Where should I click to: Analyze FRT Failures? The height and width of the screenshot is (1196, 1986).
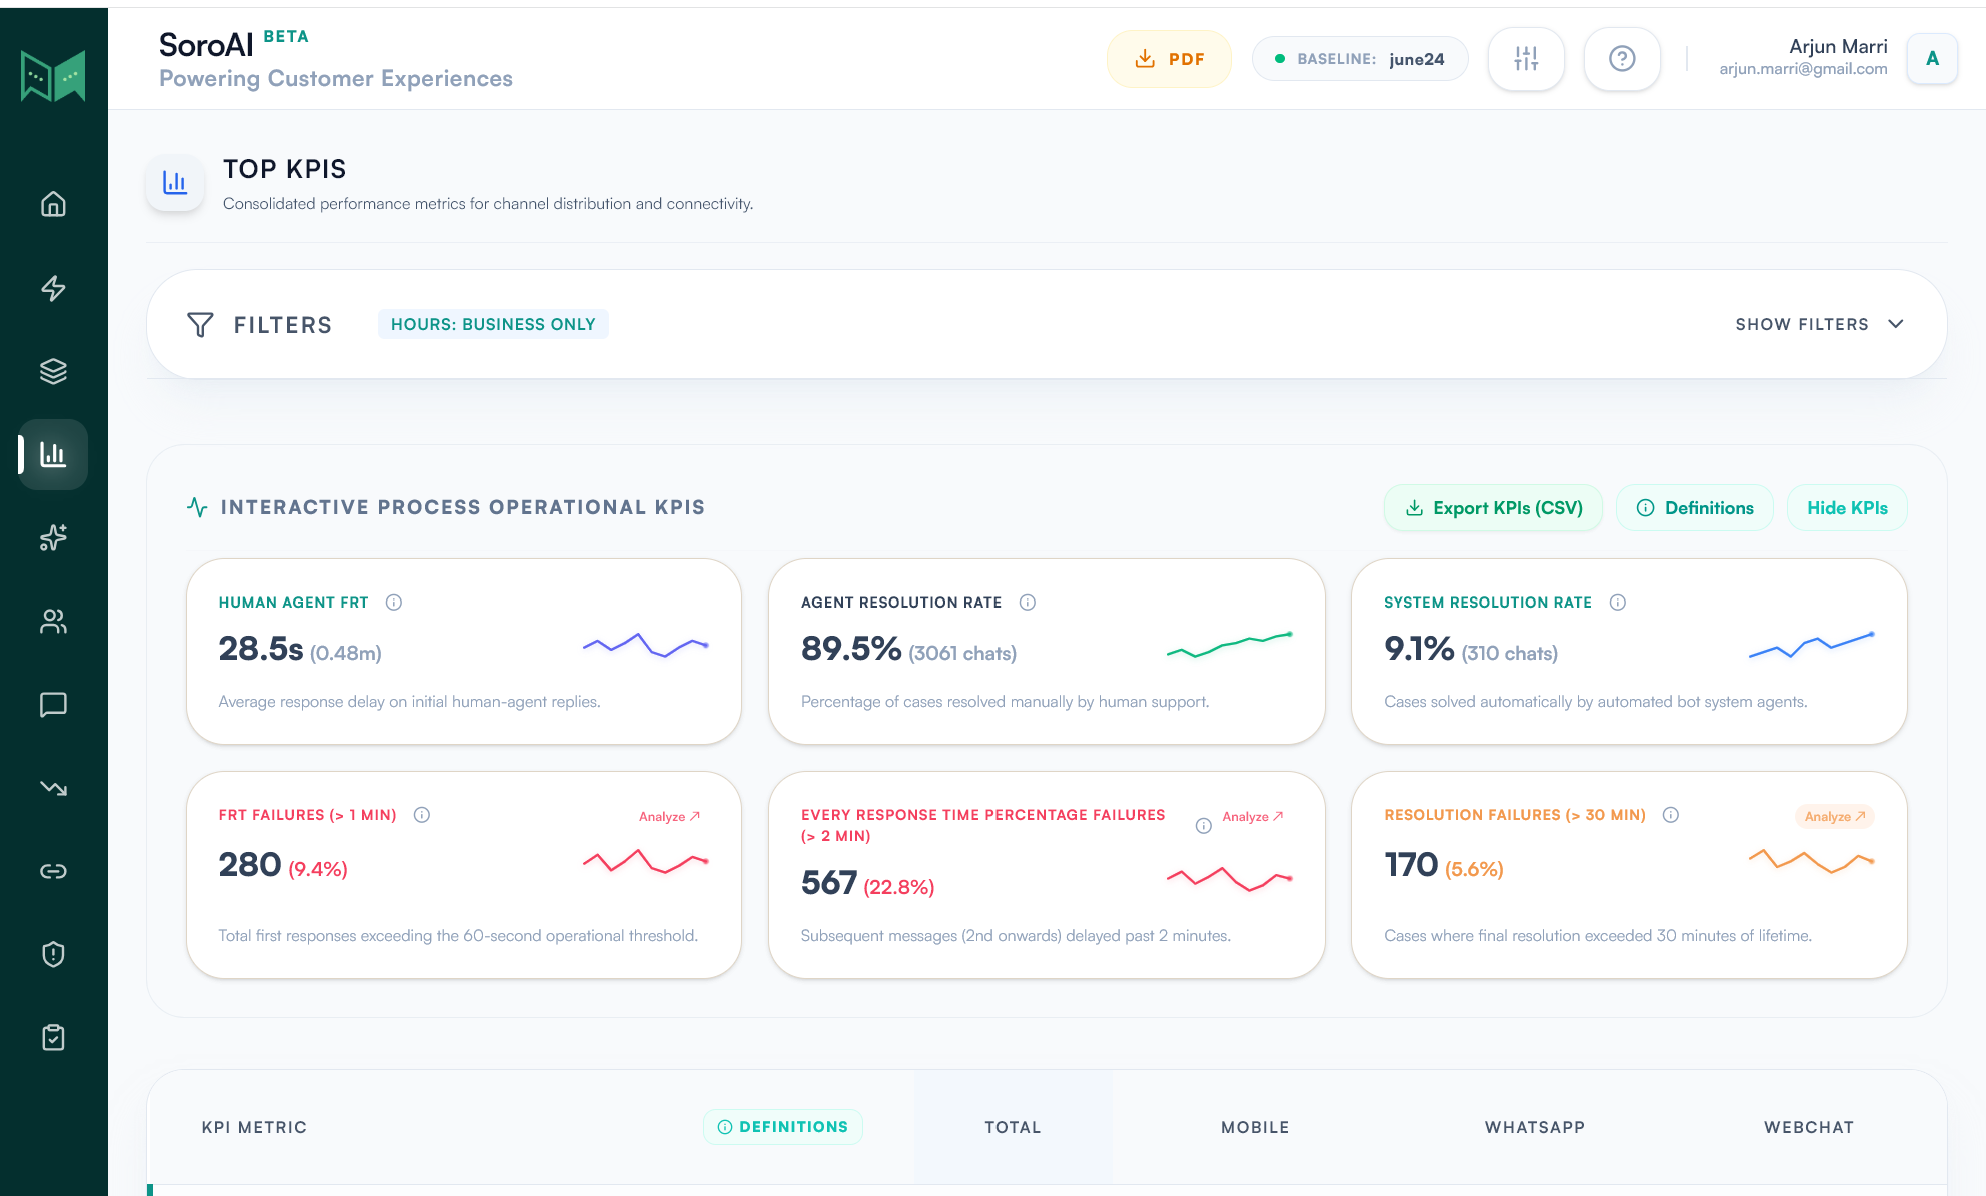pyautogui.click(x=669, y=816)
